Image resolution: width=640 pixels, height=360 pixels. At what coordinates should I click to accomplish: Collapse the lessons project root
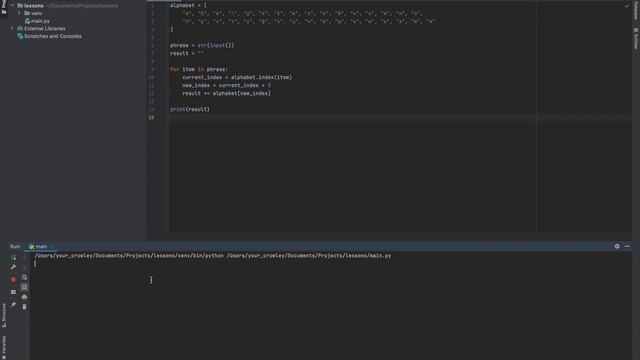point(12,6)
